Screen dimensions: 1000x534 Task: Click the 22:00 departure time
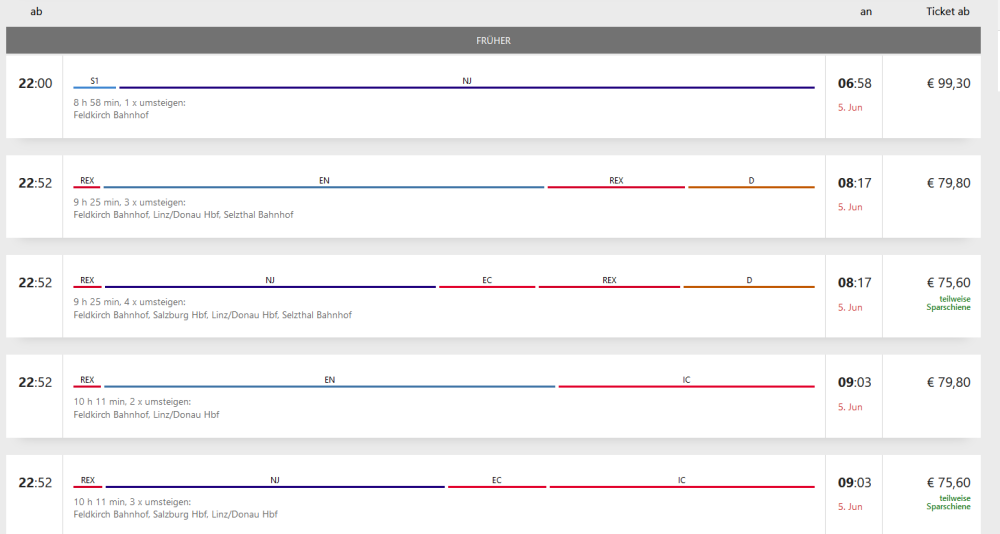point(35,83)
